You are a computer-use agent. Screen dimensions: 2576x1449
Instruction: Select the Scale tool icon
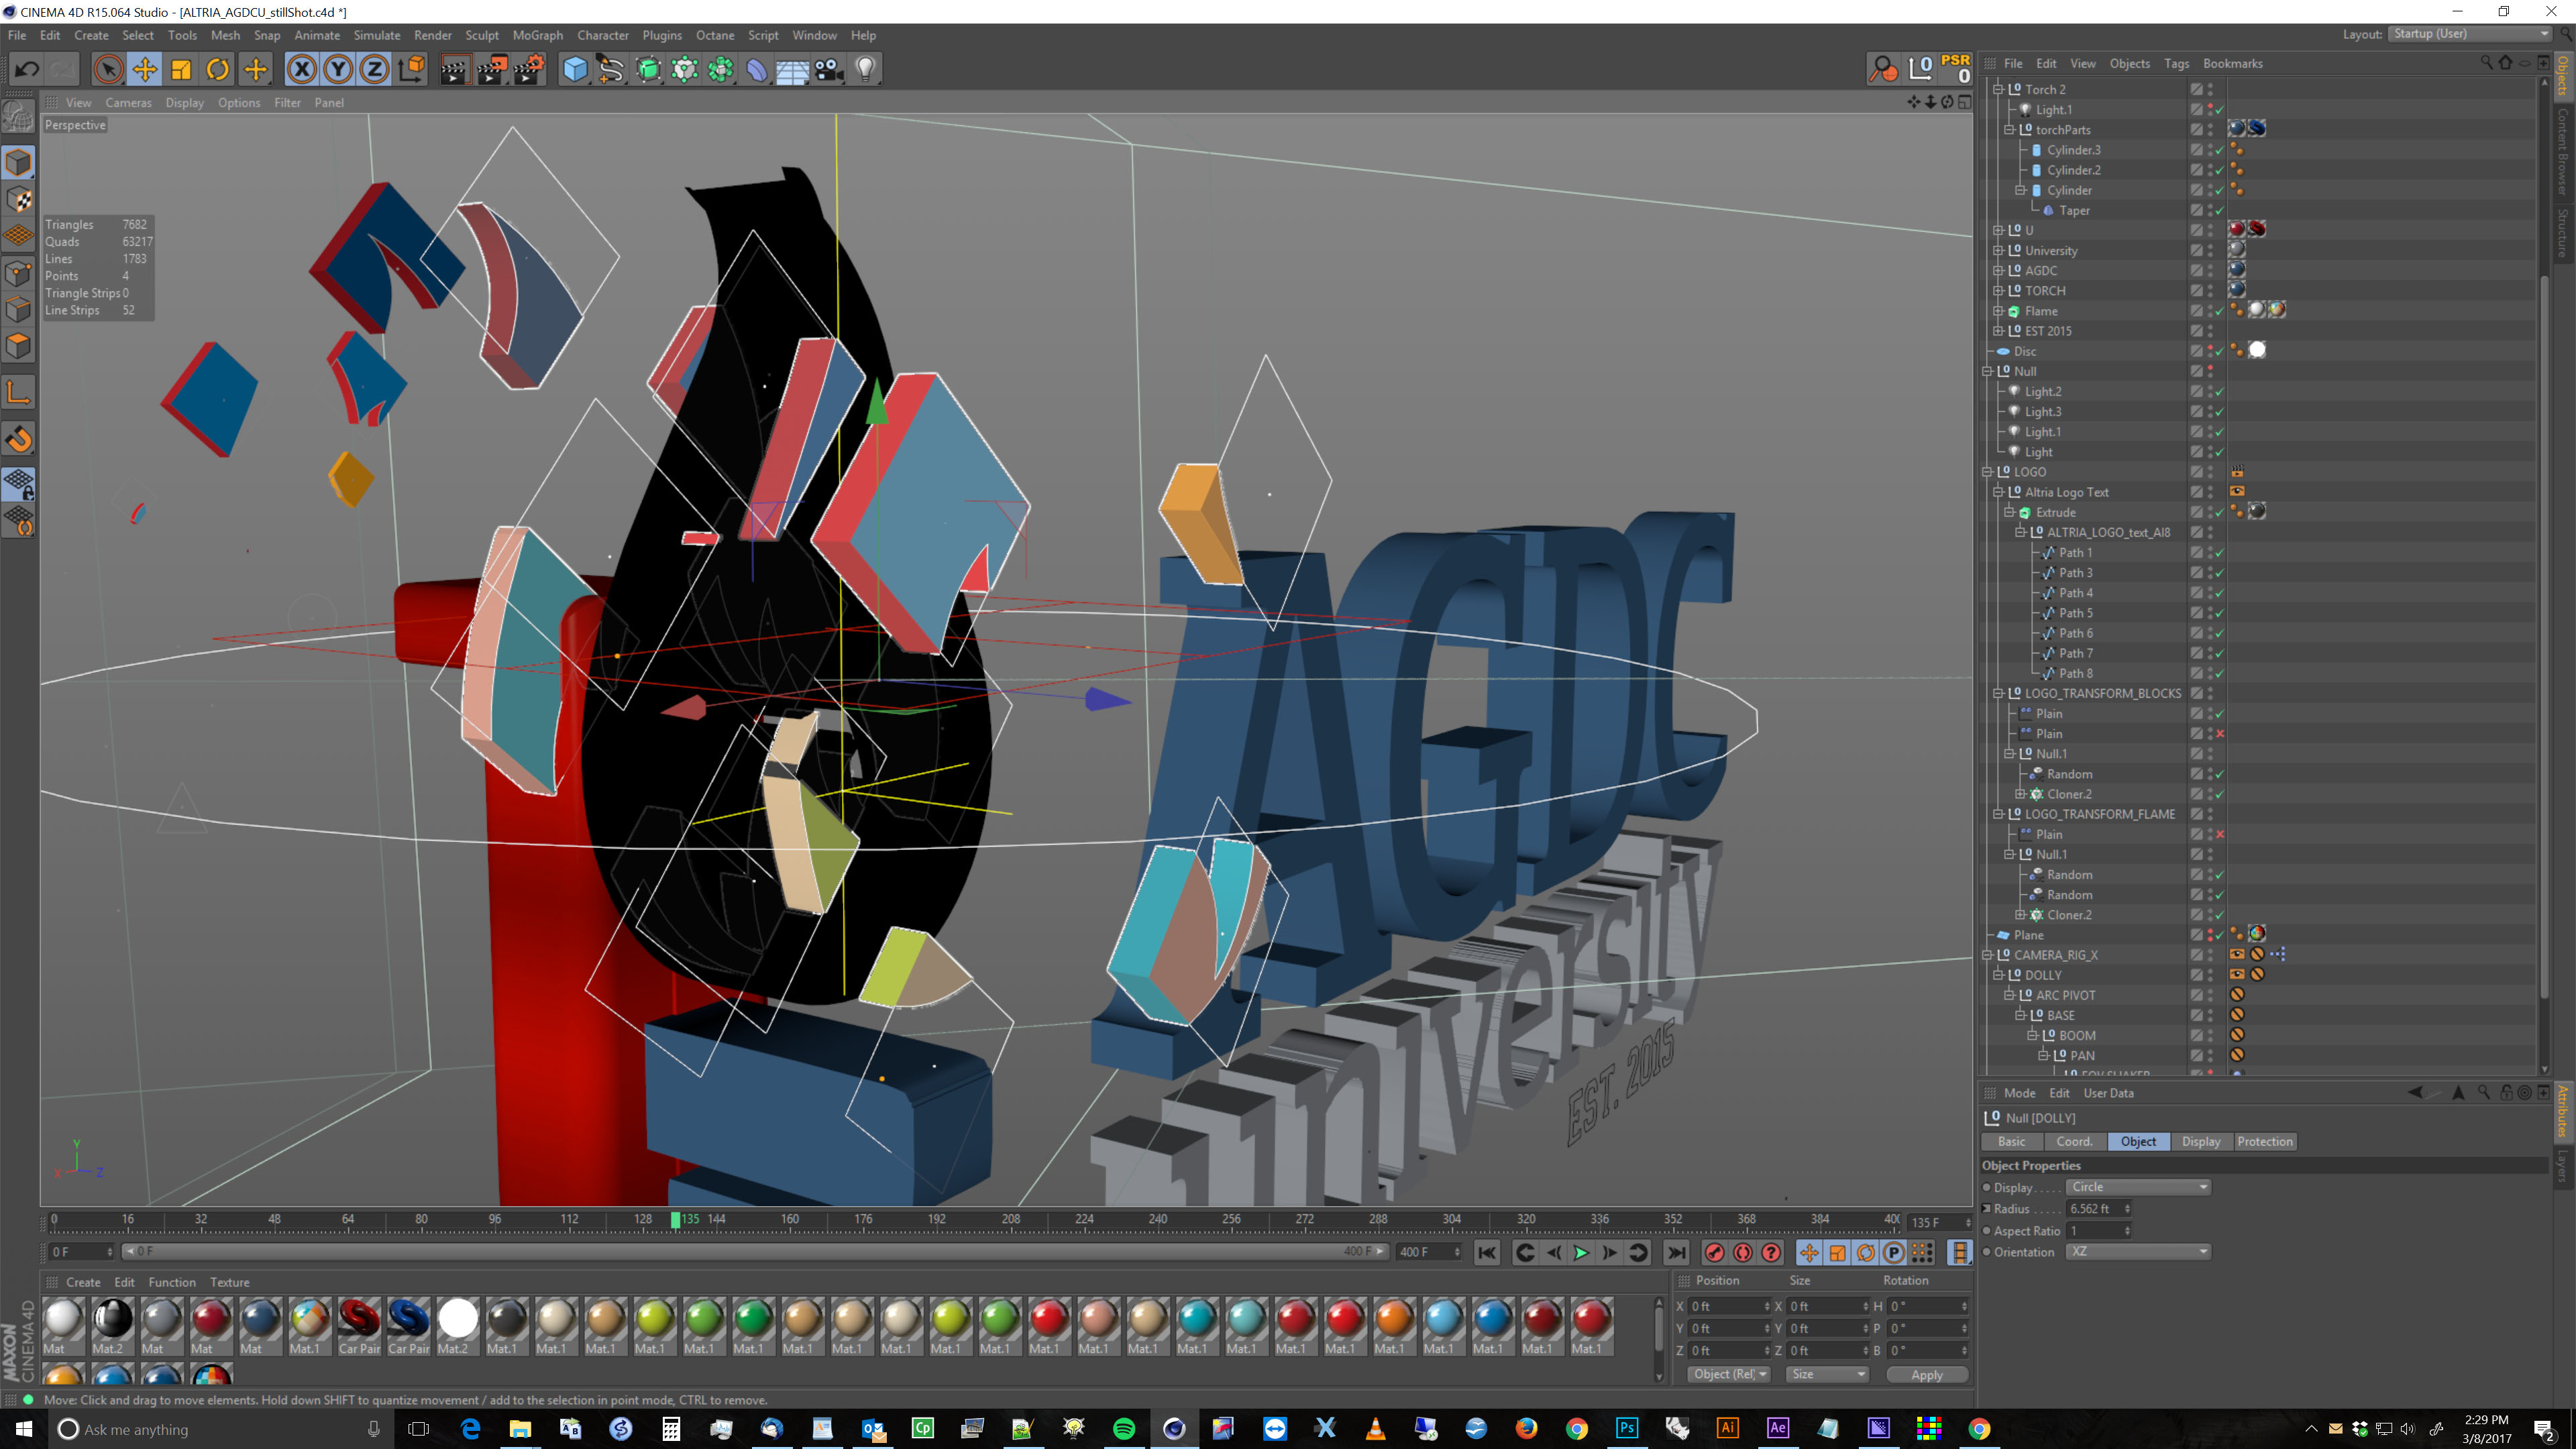pyautogui.click(x=181, y=69)
